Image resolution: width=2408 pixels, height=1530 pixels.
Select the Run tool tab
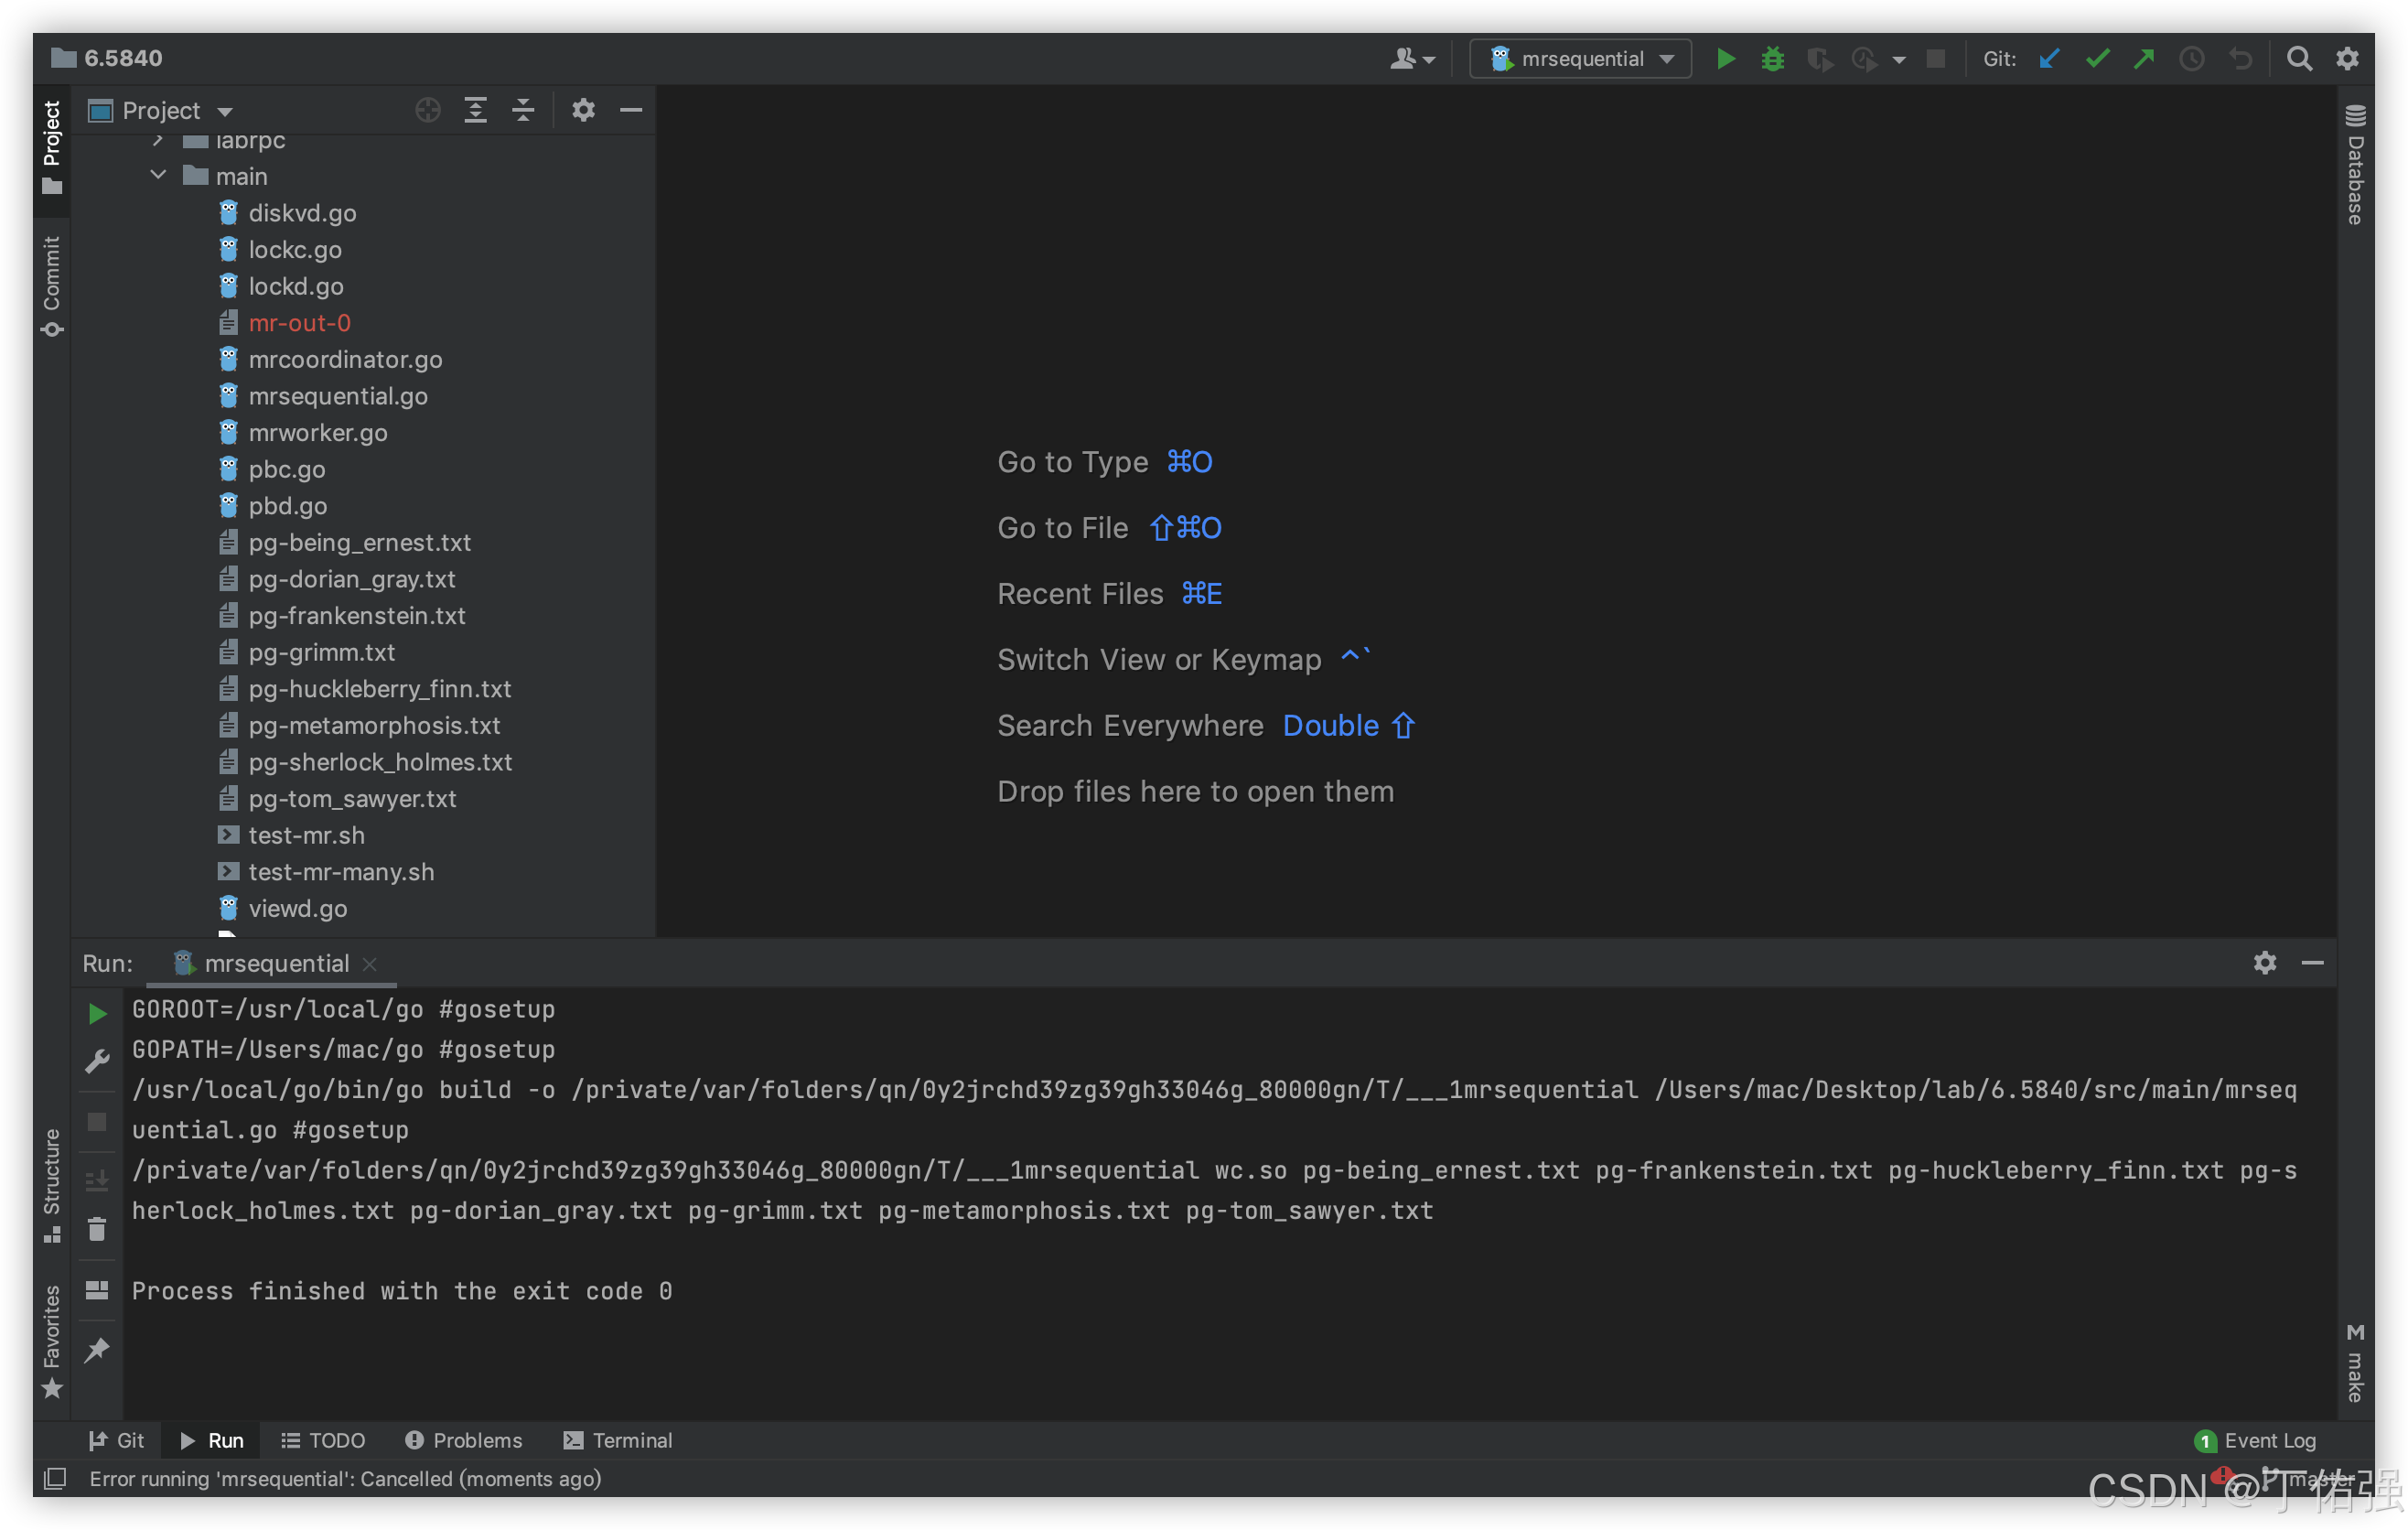[212, 1439]
